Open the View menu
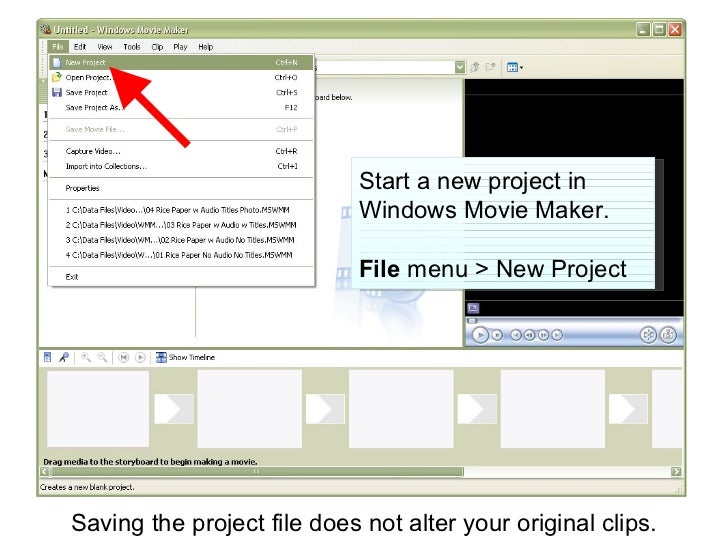This screenshot has height=546, width=728. (105, 47)
